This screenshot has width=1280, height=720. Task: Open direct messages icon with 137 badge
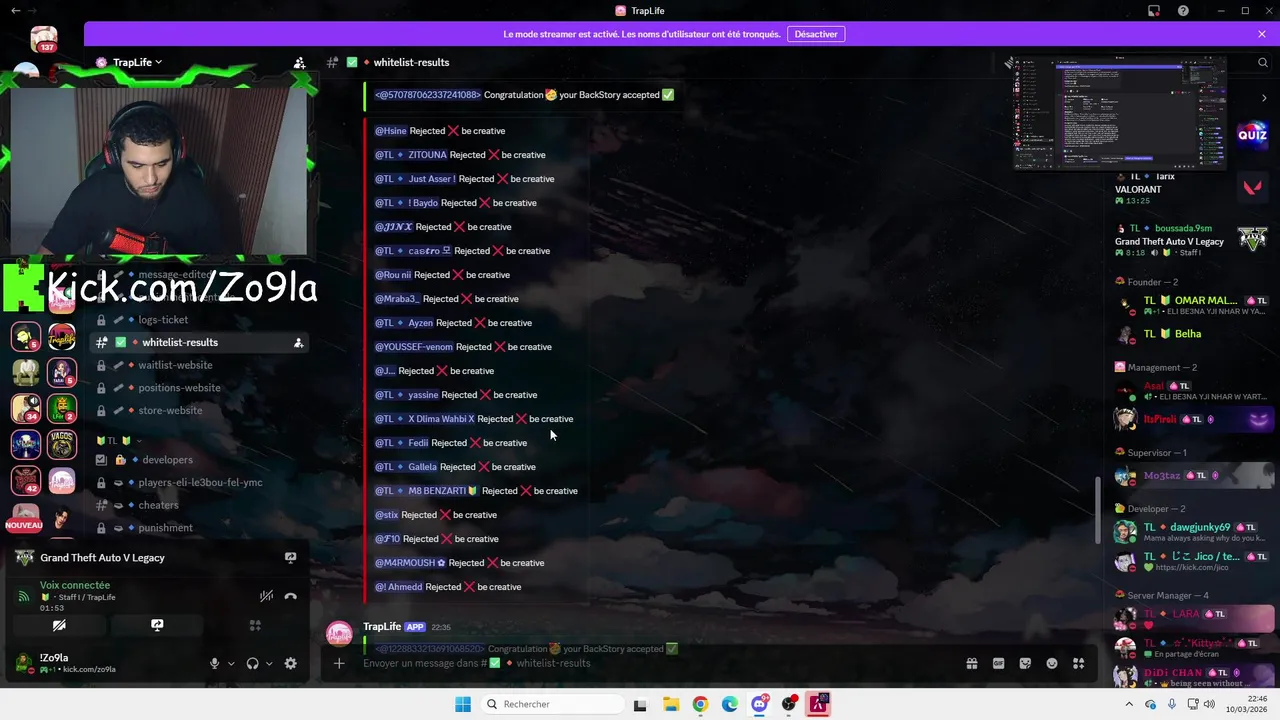click(43, 40)
